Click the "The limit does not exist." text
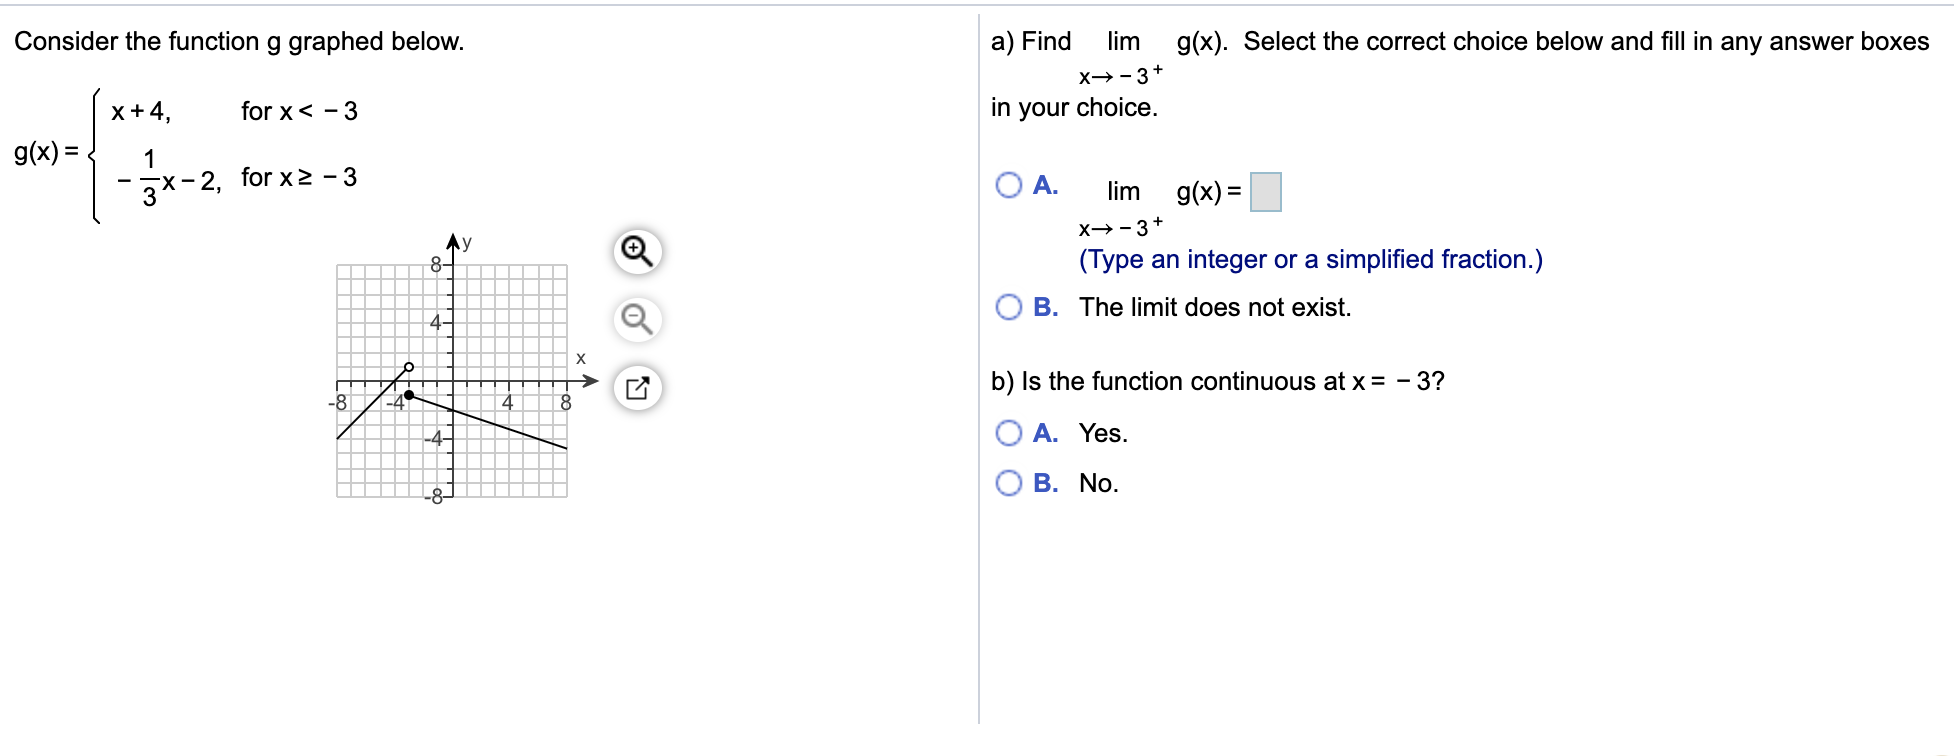This screenshot has height=756, width=1954. (x=1214, y=307)
